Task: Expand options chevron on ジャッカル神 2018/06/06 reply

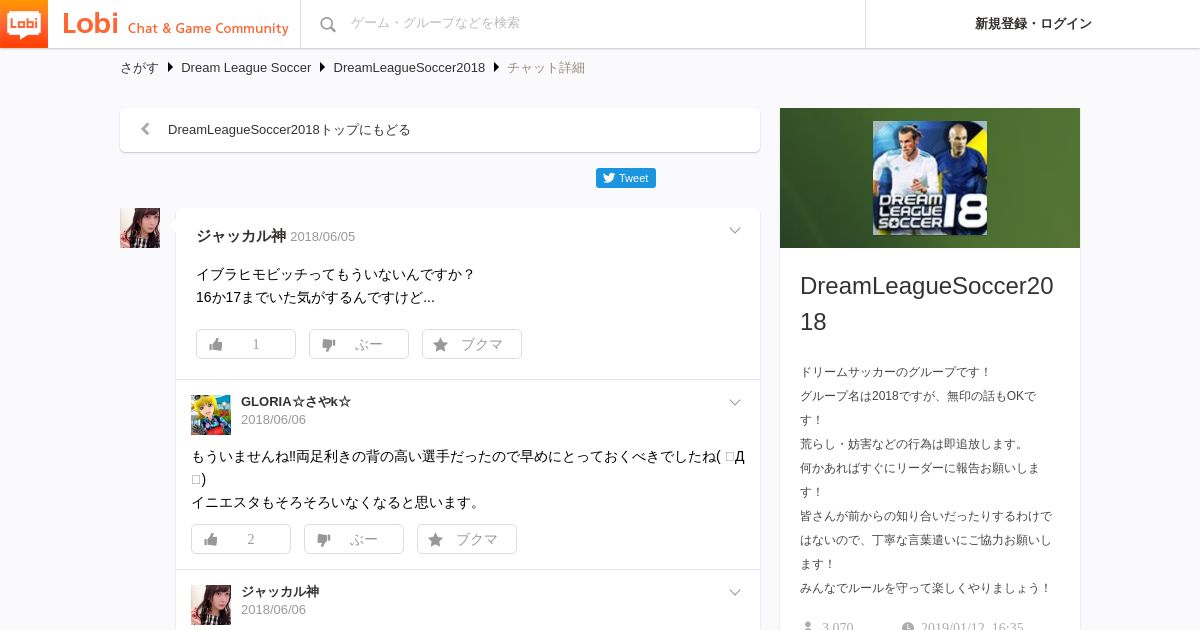Action: pos(735,593)
